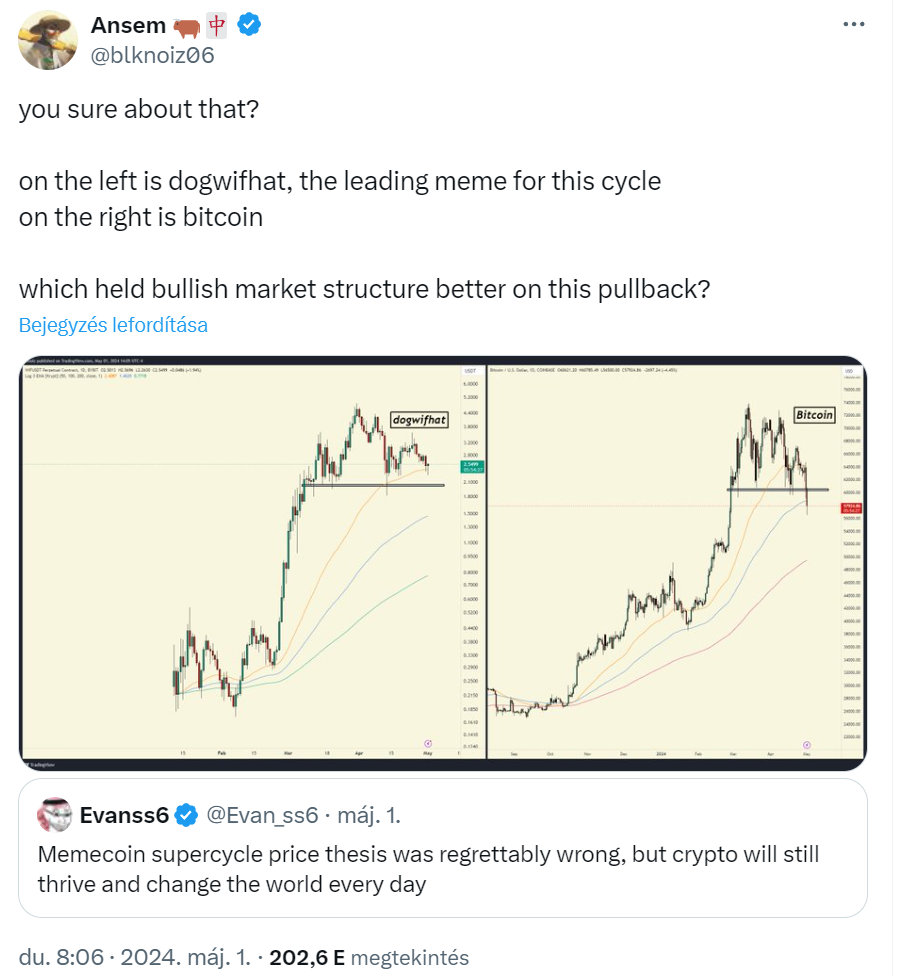Click Evanss6's small avatar in quoted tweet
Image resolution: width=898 pixels, height=976 pixels.
pos(55,814)
